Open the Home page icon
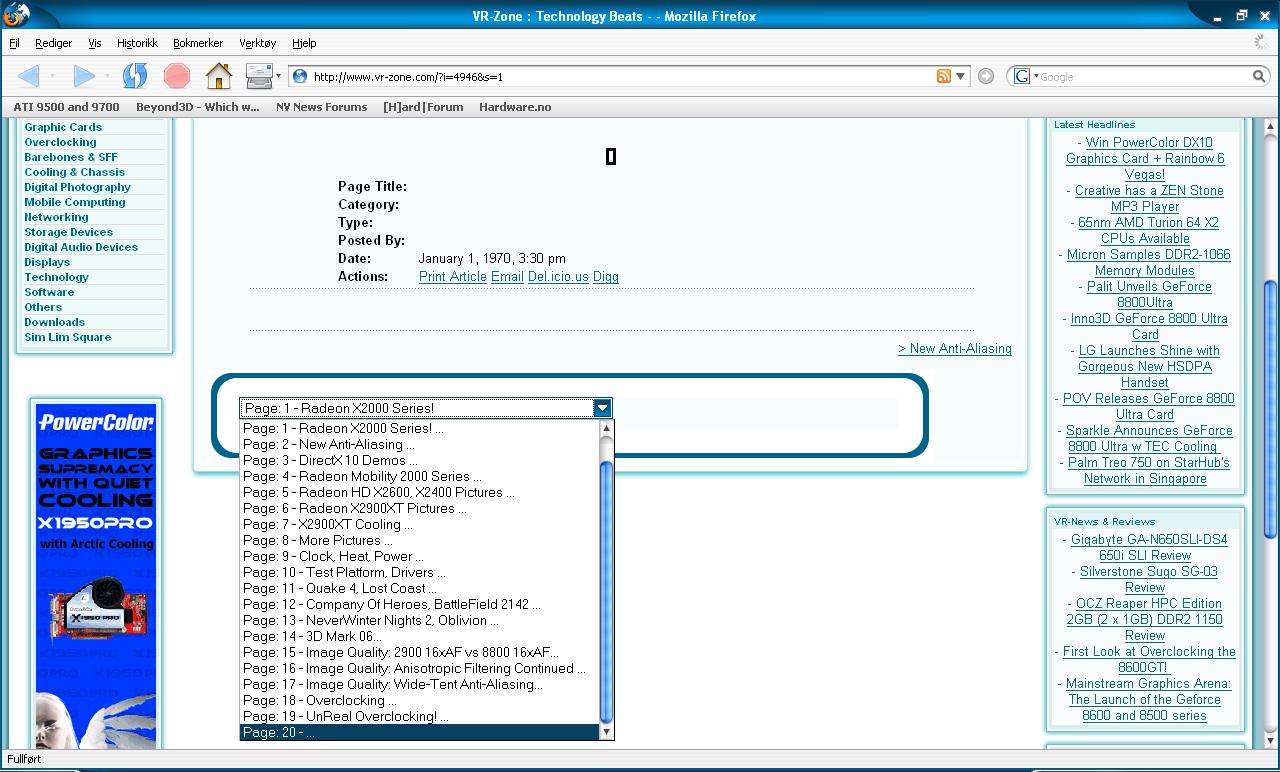 (x=219, y=76)
